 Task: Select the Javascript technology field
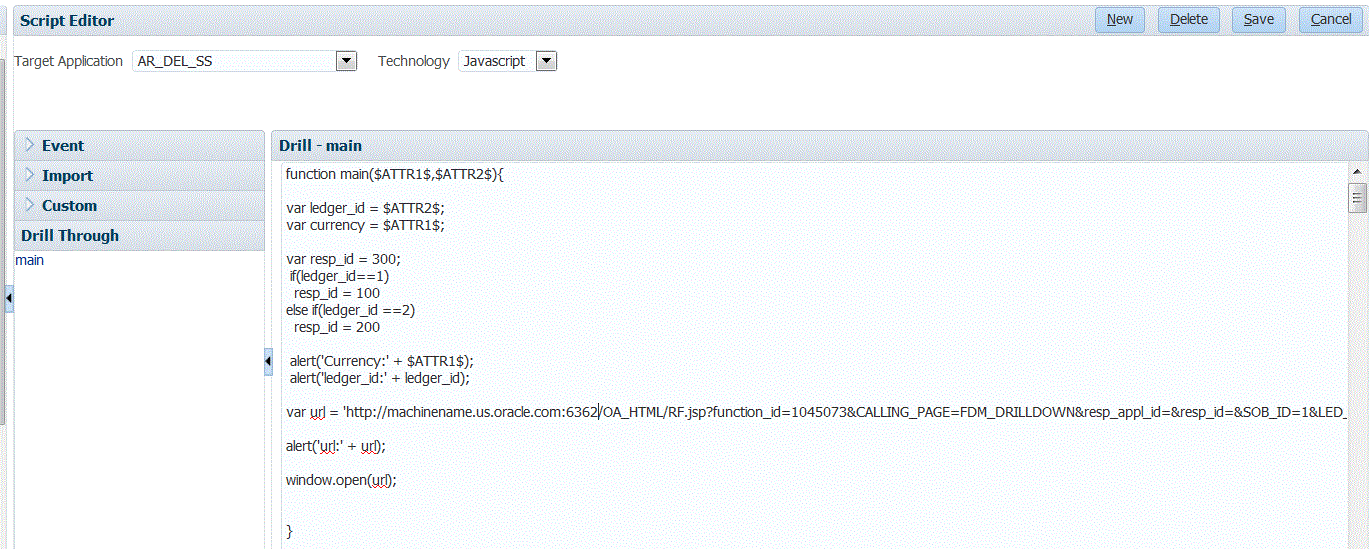pos(498,61)
